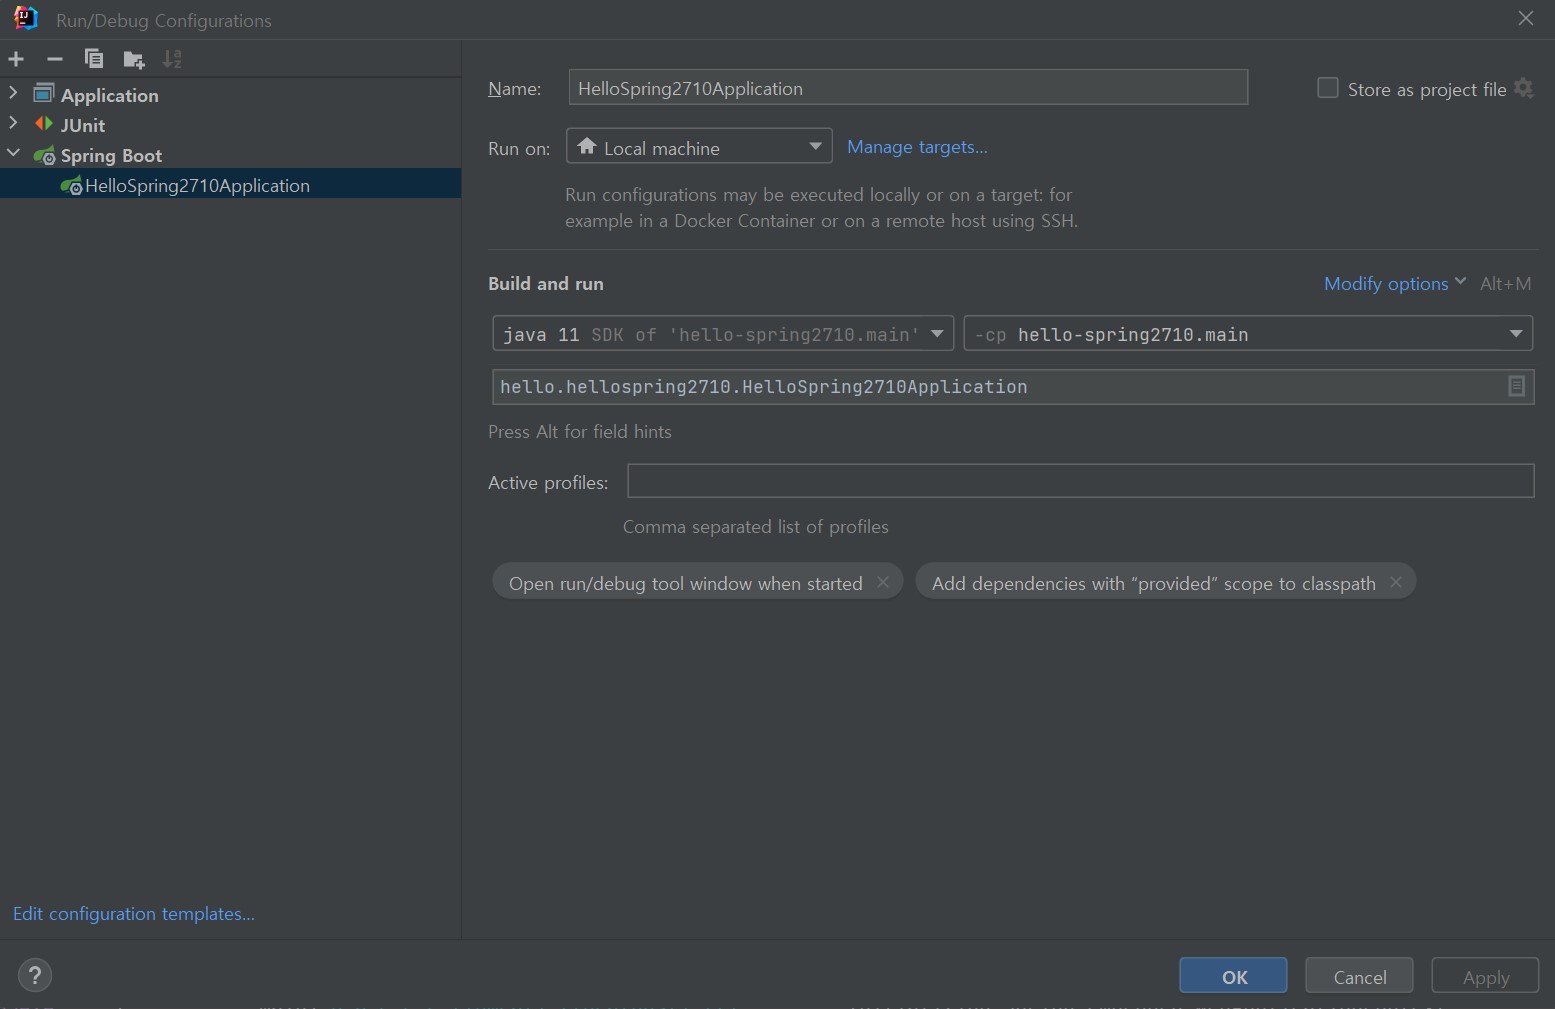The image size is (1555, 1009).
Task: Sort configurations alphabetically
Action: (172, 59)
